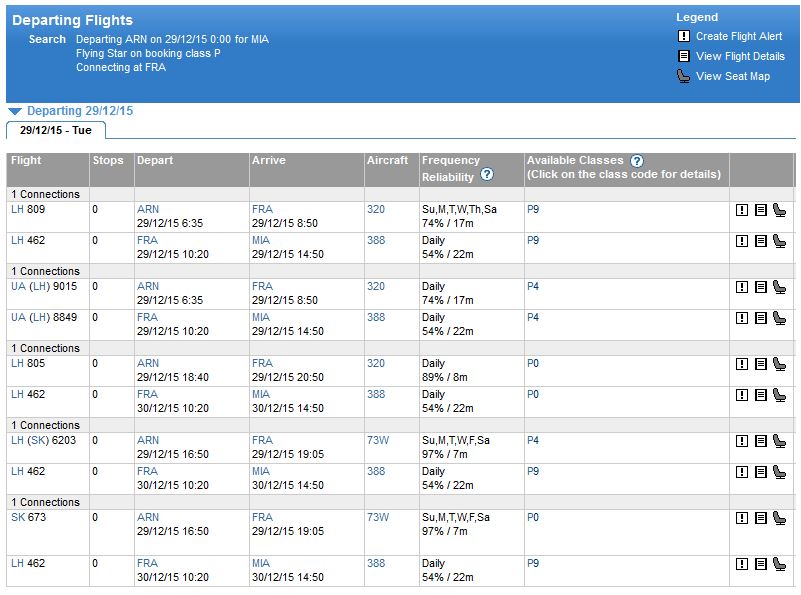Click aircraft 388 link for UA 8849
The width and height of the screenshot is (801, 595).
click(x=375, y=318)
